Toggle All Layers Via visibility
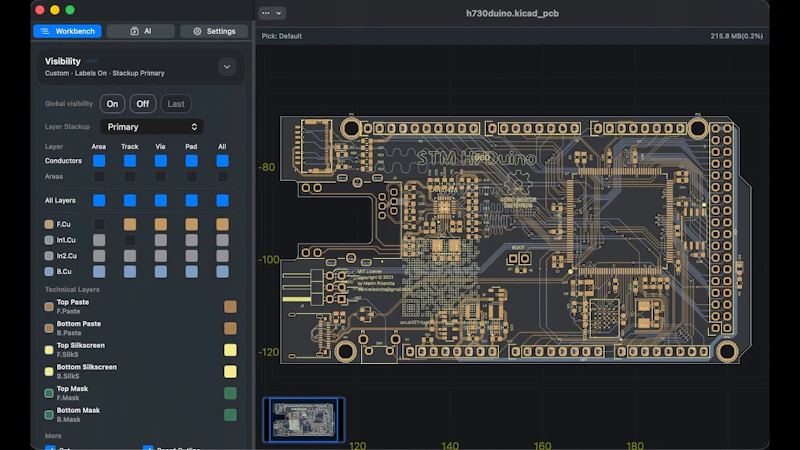The image size is (800, 450). click(161, 201)
